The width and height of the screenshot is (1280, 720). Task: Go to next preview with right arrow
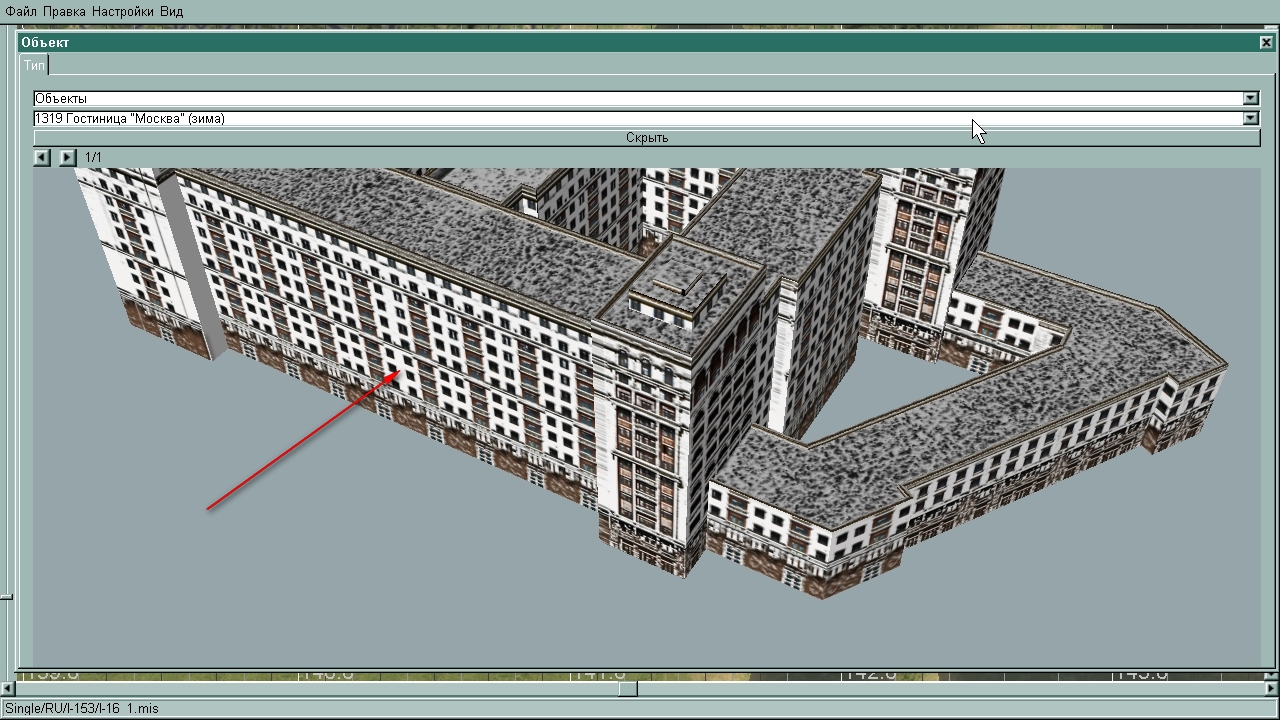(x=67, y=157)
